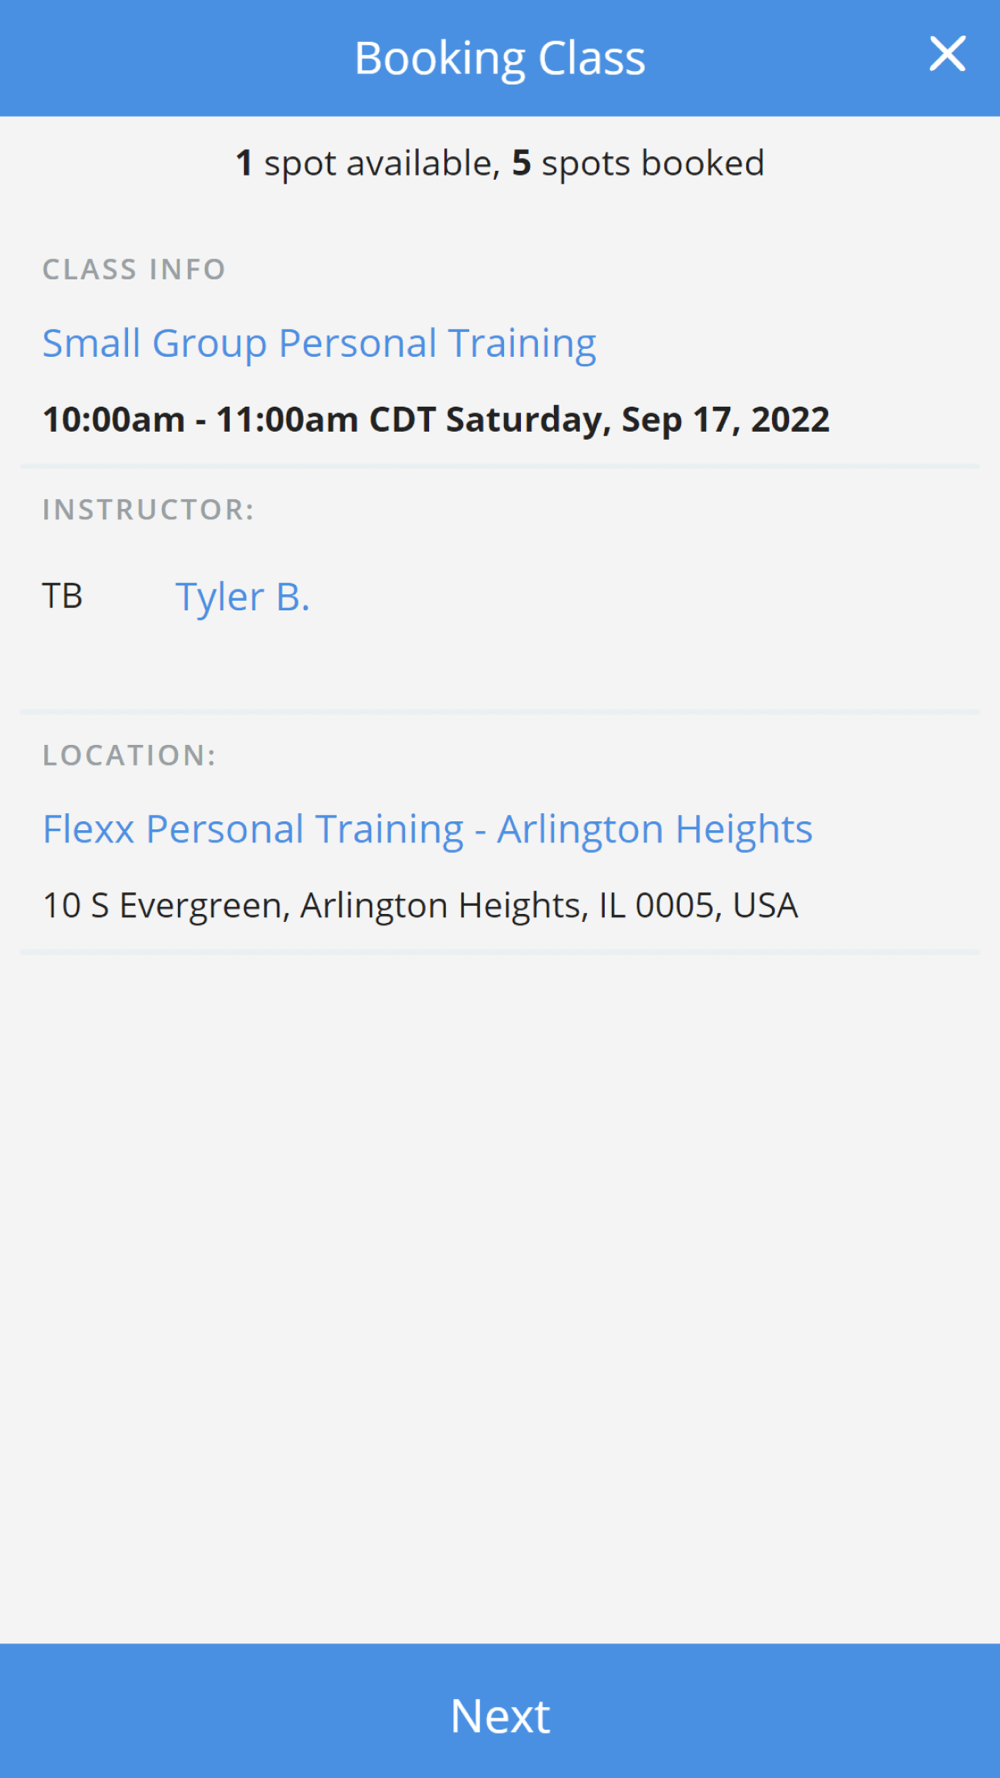
Task: Tap the IL 0005, USA address portion
Action: [x=698, y=905]
